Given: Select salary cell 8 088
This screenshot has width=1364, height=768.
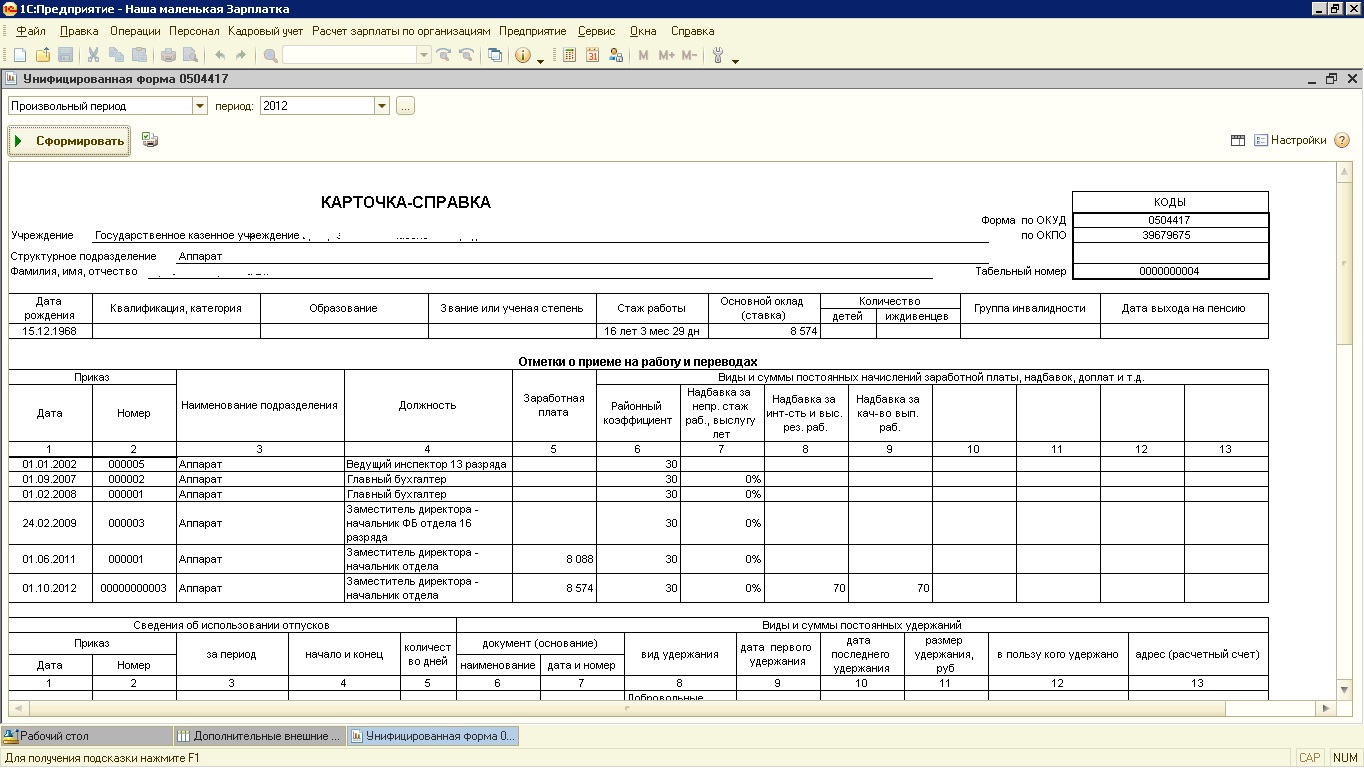Looking at the screenshot, I should pos(554,559).
